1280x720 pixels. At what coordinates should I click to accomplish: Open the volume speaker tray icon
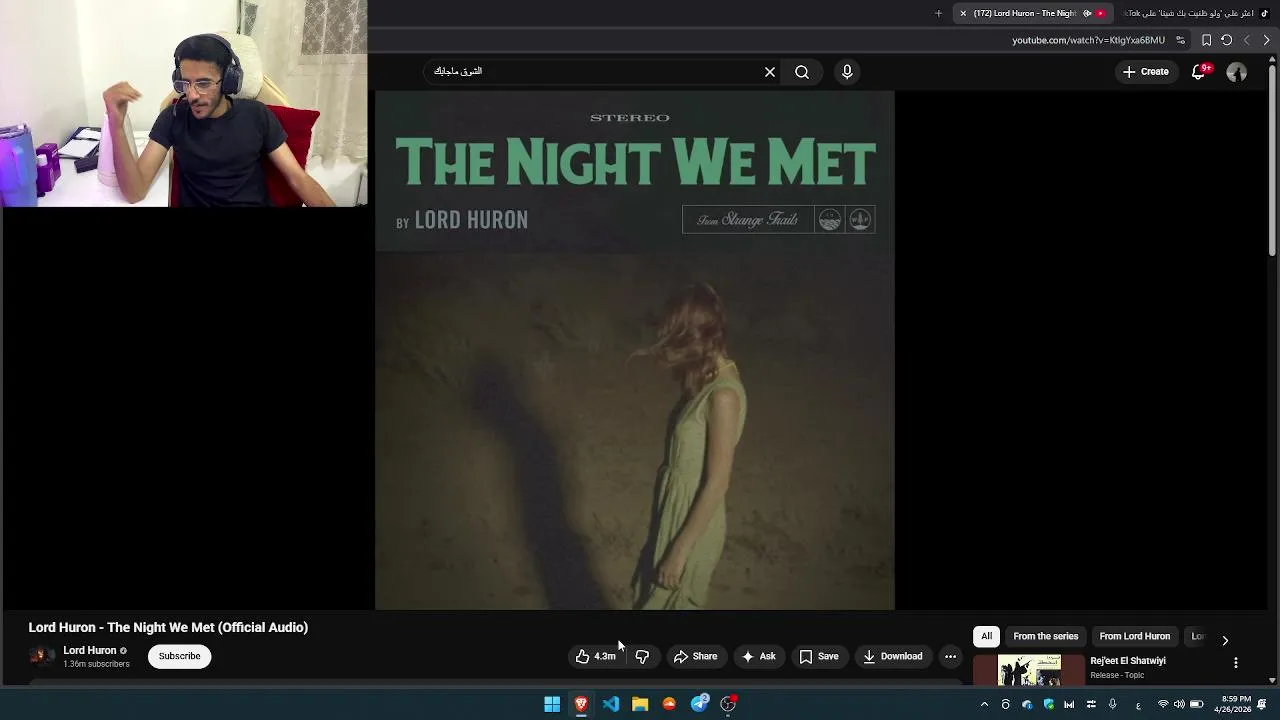point(1178,704)
